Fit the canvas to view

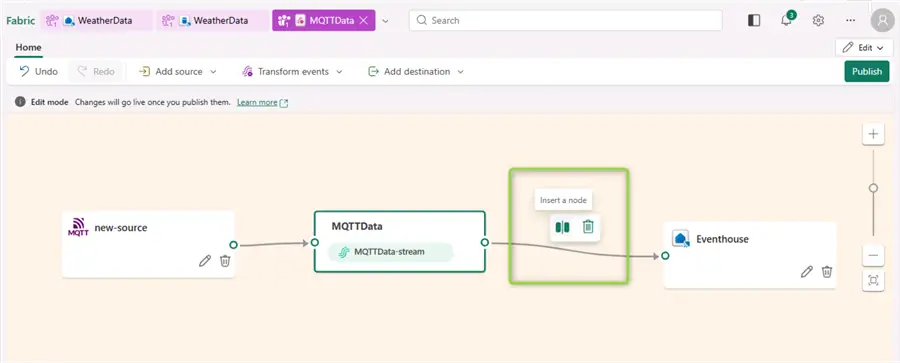point(873,280)
